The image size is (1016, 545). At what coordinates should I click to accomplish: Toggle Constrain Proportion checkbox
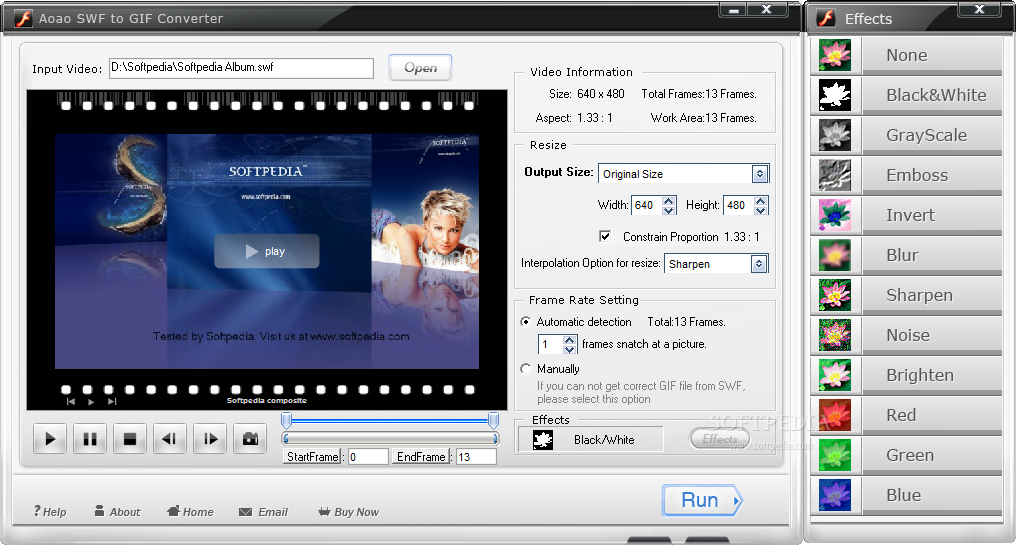[x=605, y=237]
